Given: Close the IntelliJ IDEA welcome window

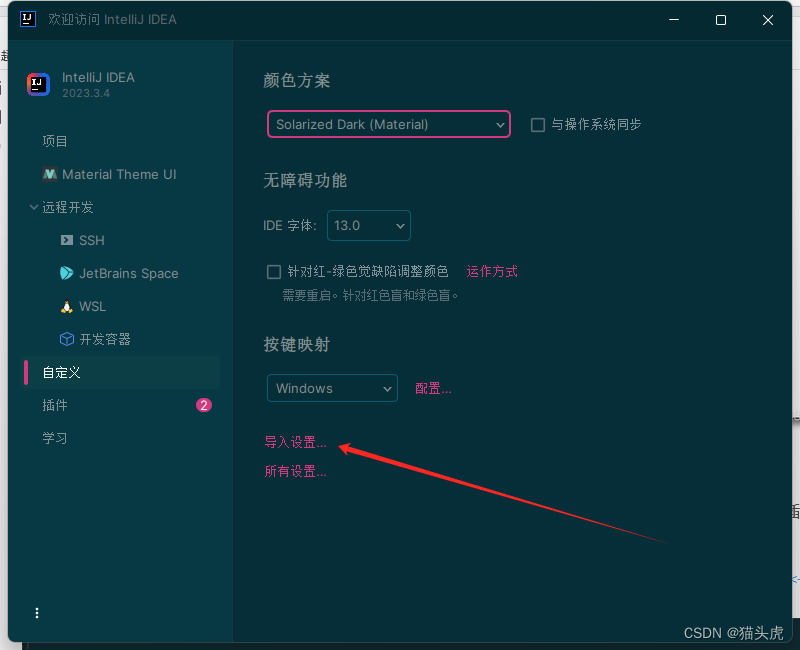Looking at the screenshot, I should (x=768, y=20).
